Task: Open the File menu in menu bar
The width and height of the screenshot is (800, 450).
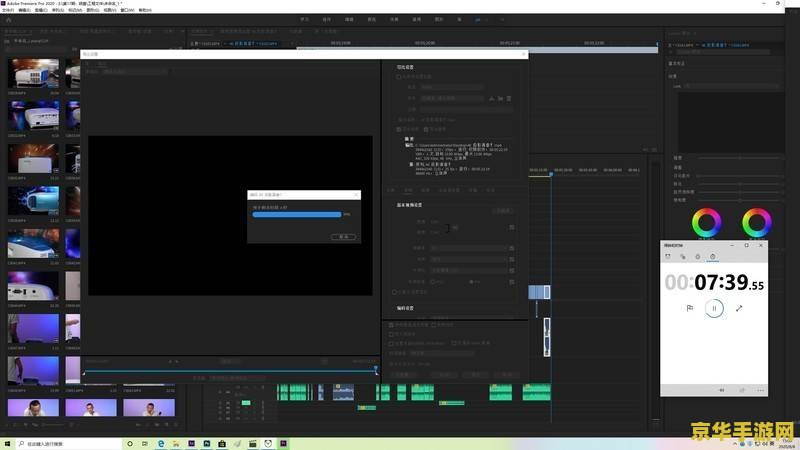Action: tap(10, 10)
